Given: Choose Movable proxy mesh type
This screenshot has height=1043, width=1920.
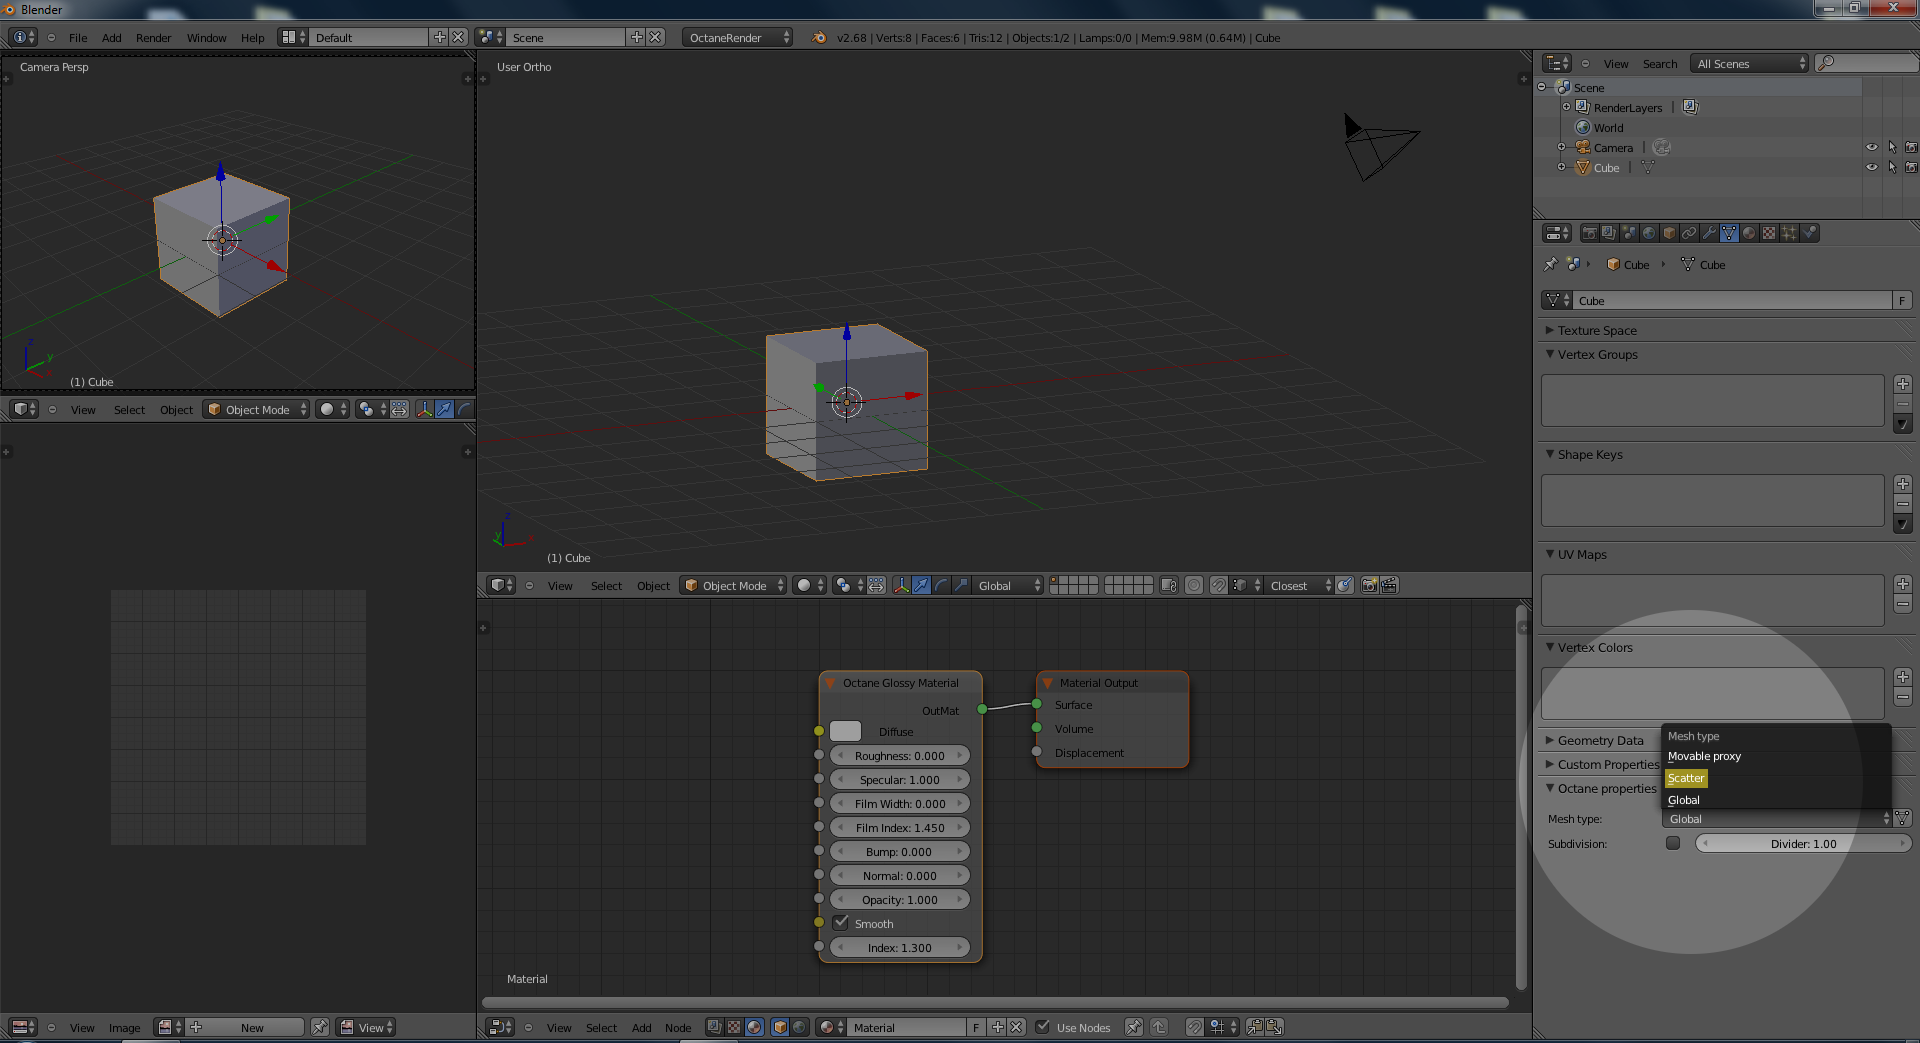Looking at the screenshot, I should [1704, 756].
